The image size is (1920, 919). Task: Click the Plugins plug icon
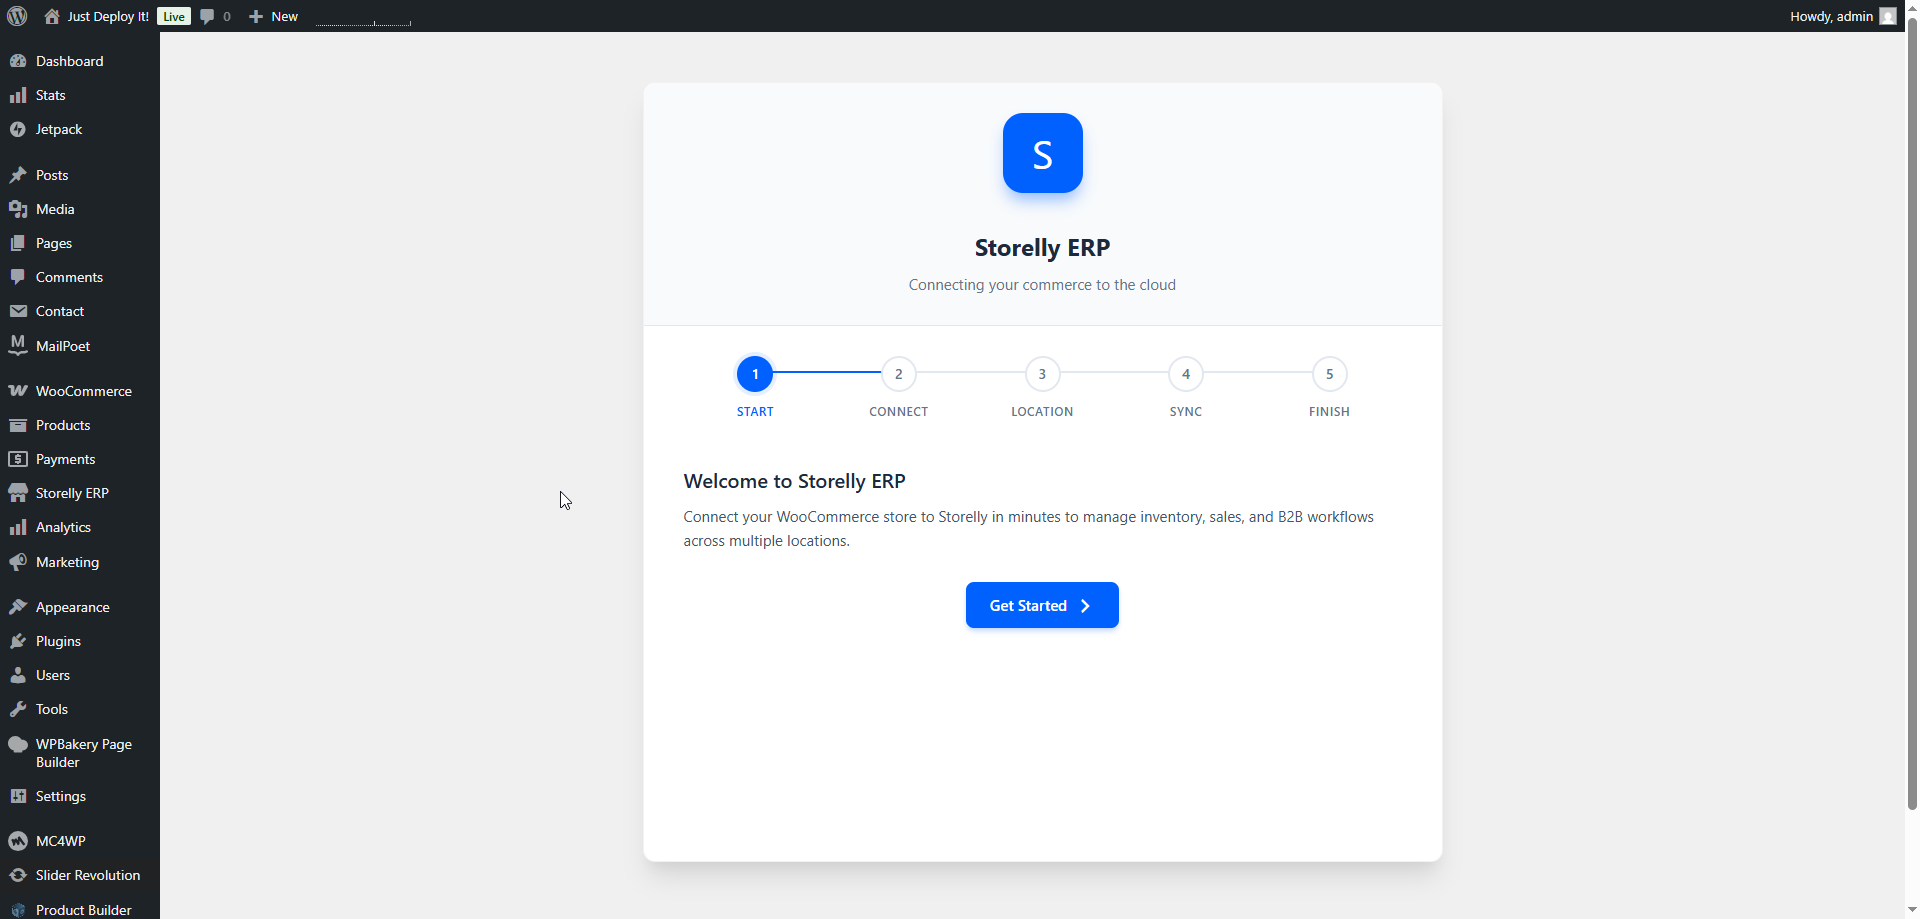tap(18, 641)
